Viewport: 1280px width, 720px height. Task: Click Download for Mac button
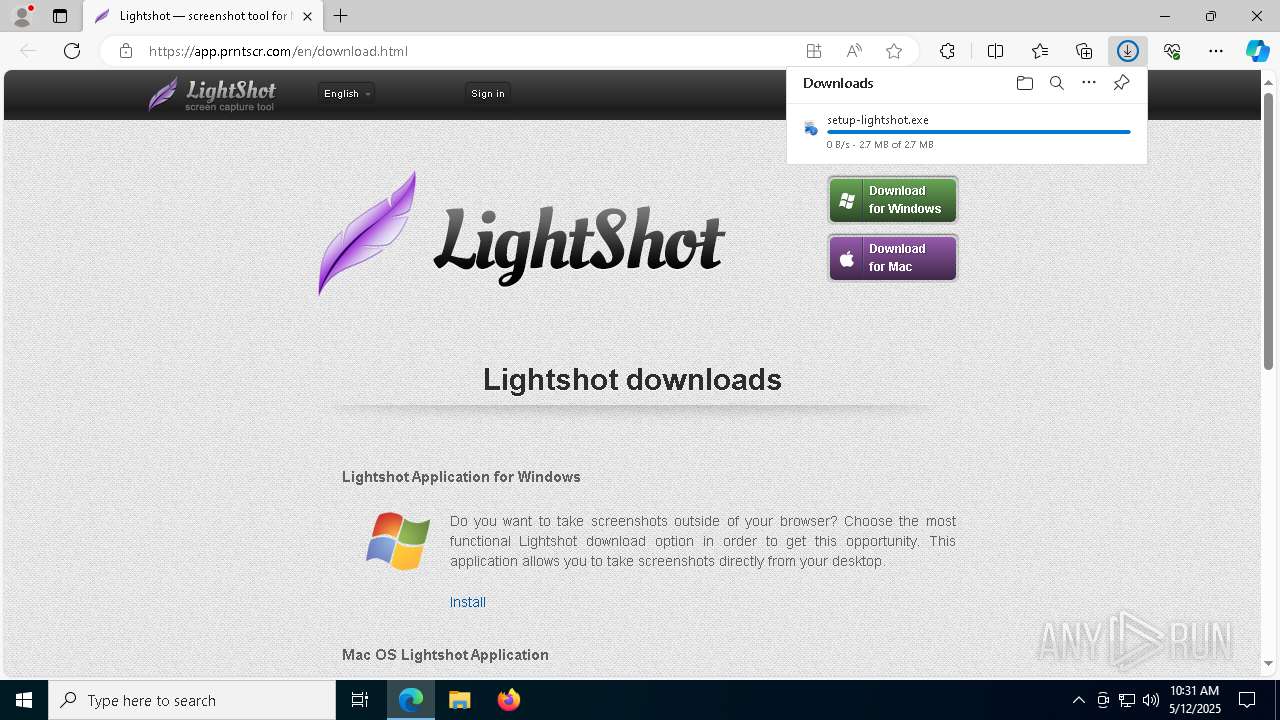[893, 258]
